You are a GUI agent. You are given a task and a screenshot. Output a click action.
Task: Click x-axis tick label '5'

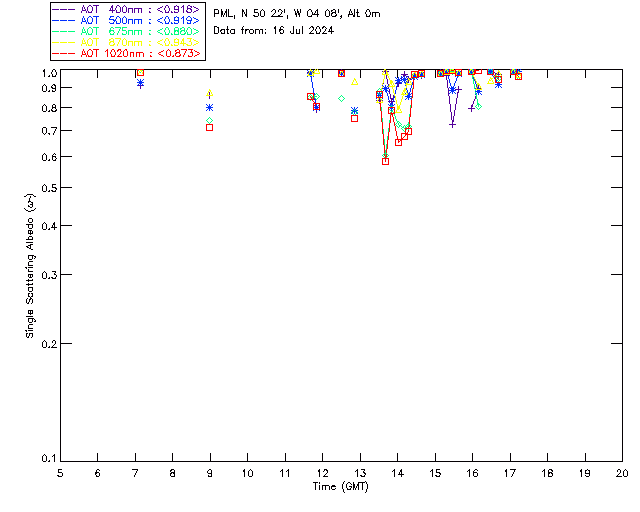[60, 473]
